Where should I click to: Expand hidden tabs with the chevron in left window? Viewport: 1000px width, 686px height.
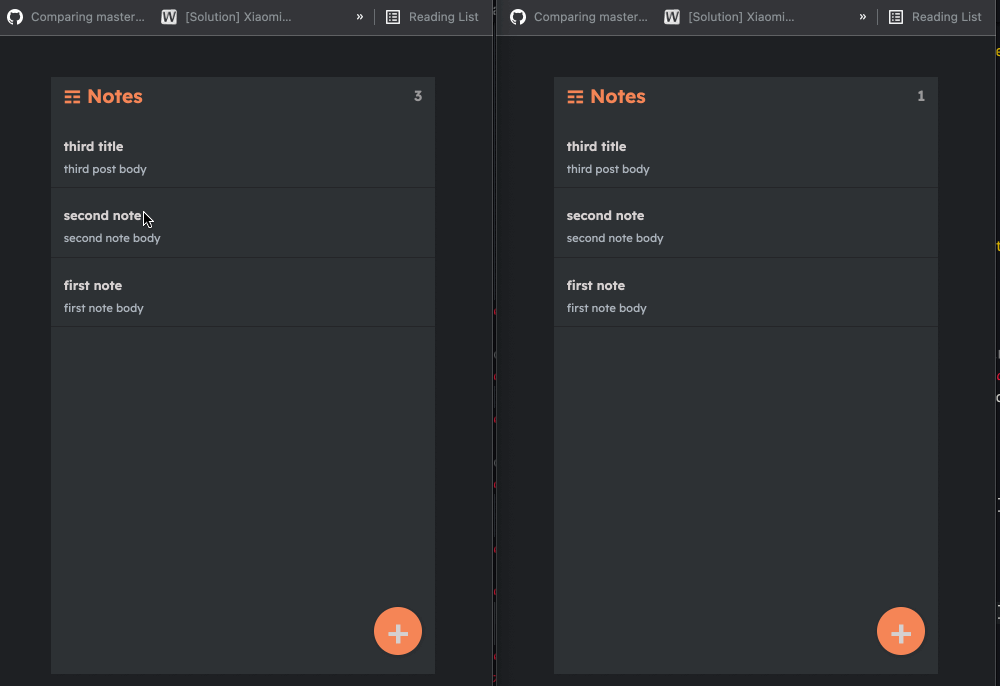pyautogui.click(x=359, y=16)
